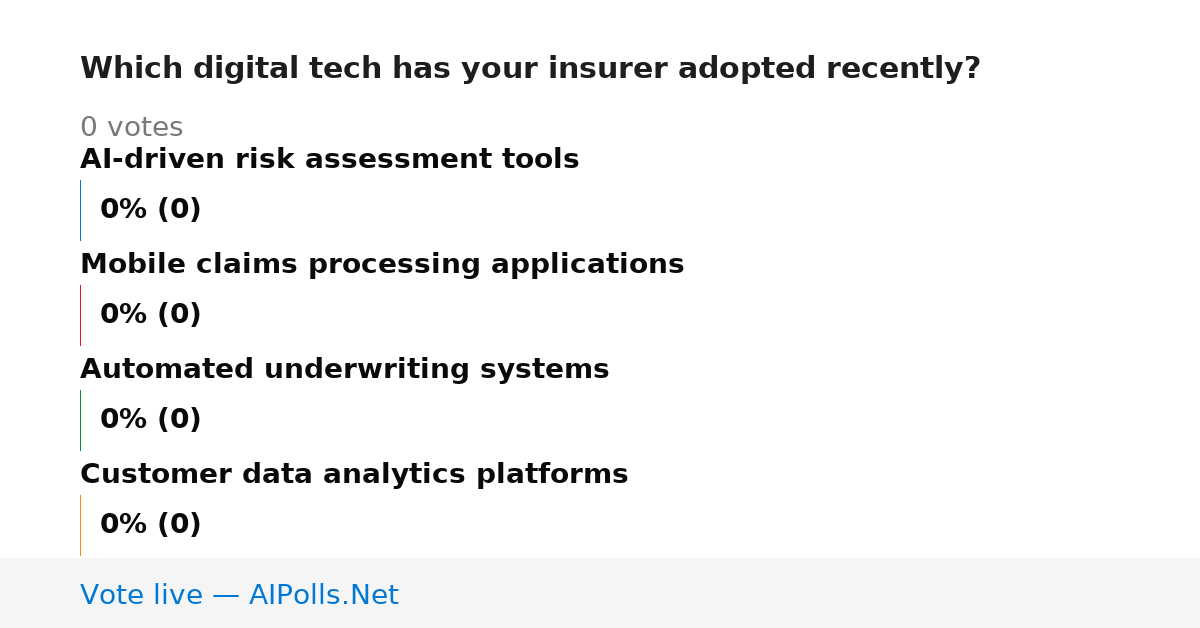
Task: Select the AI-driven risk assessment tools option
Action: tap(329, 159)
